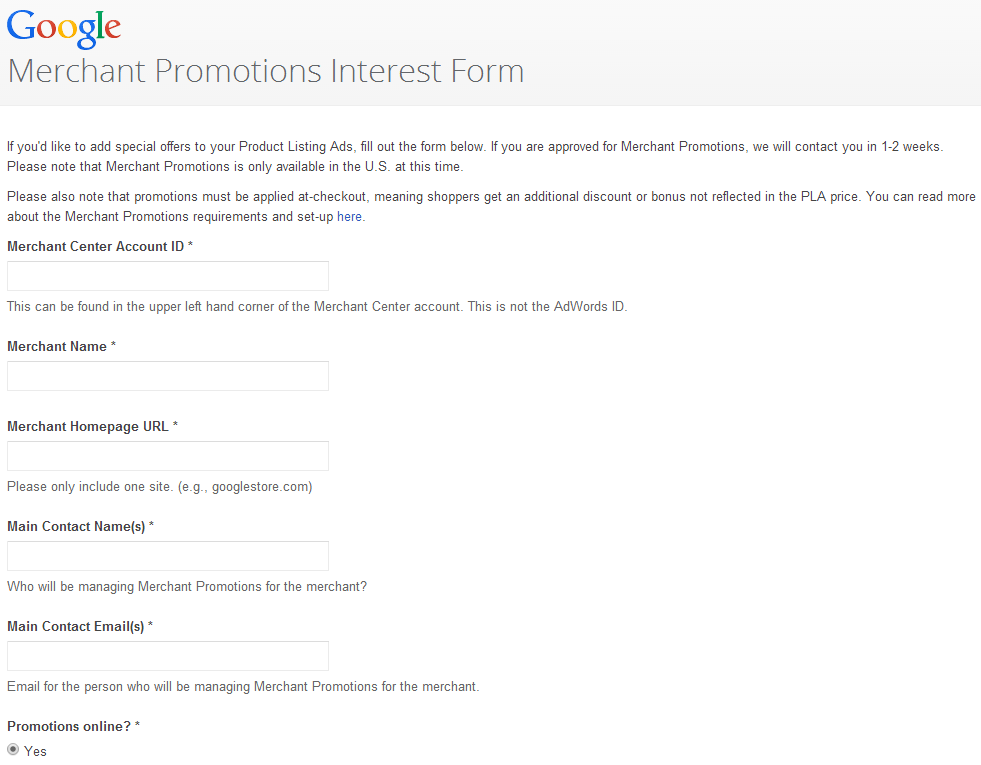Focus the Merchant Center Account ID field
The height and width of the screenshot is (765, 981).
click(168, 276)
